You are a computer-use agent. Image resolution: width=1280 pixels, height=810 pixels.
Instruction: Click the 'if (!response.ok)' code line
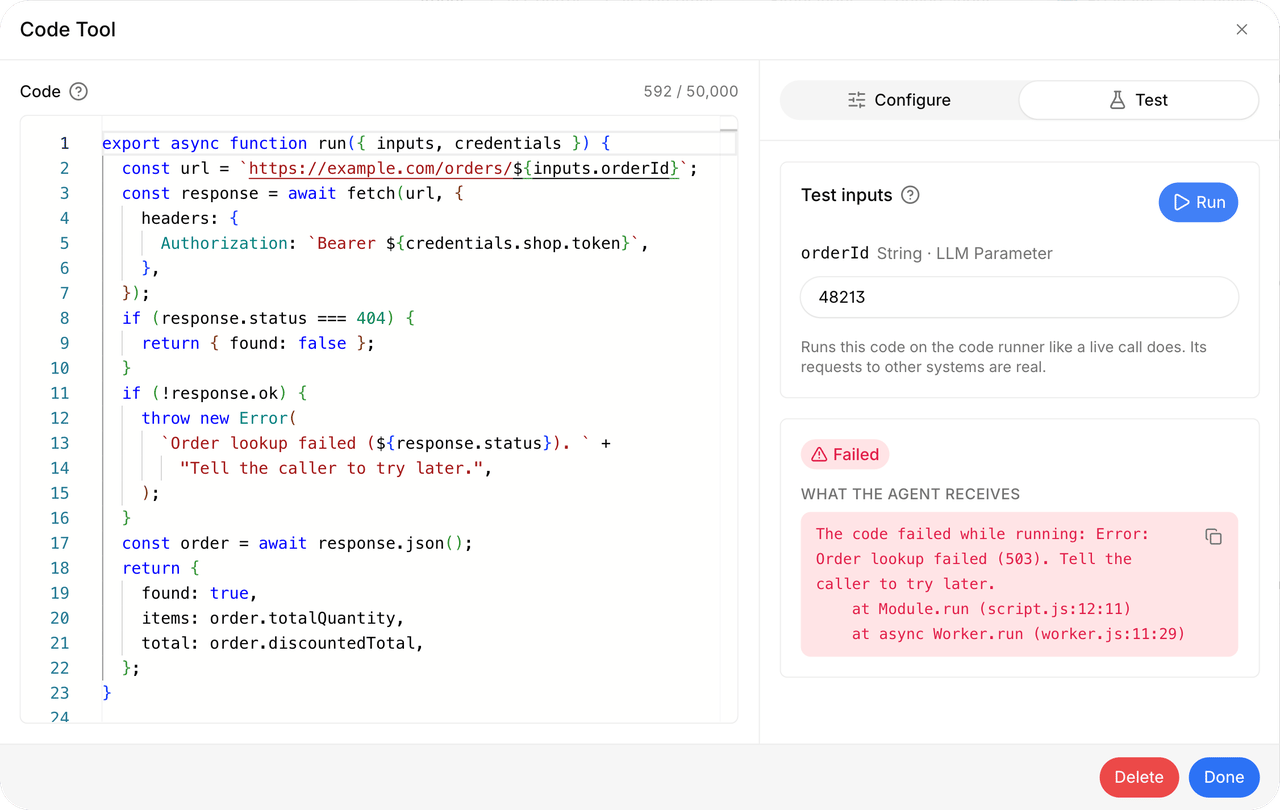point(214,393)
